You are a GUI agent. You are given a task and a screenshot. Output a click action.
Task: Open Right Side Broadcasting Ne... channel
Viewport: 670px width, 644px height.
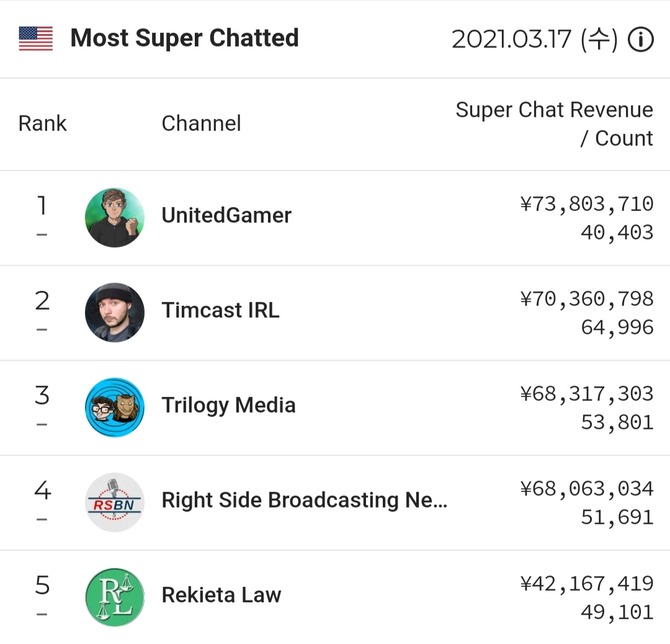point(304,500)
